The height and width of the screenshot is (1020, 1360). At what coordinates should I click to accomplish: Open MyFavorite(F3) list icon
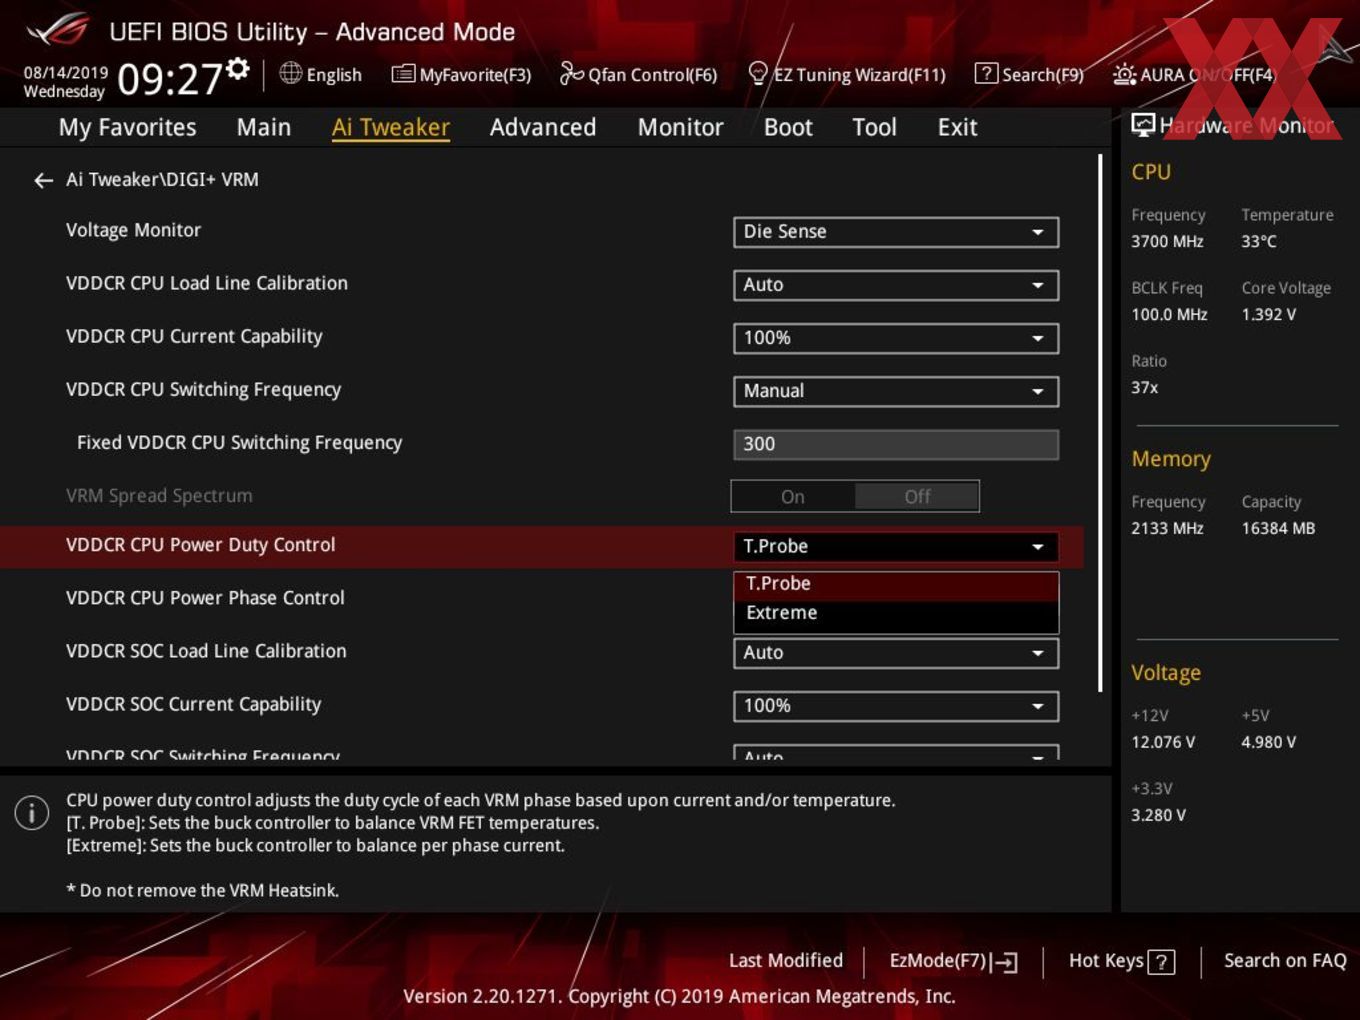(x=403, y=74)
